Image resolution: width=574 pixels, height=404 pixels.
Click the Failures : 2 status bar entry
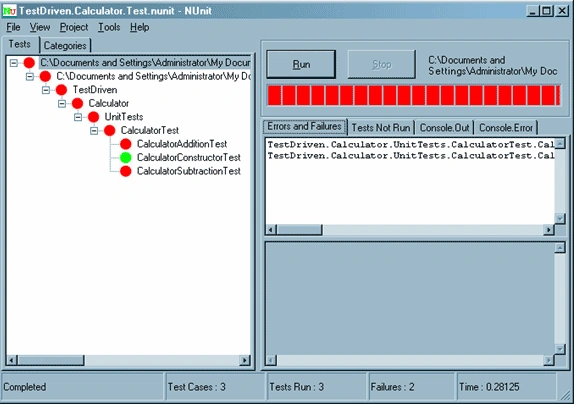point(411,387)
